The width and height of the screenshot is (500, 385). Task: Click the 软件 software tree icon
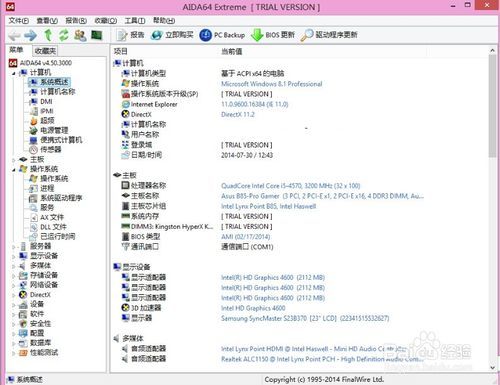23,314
